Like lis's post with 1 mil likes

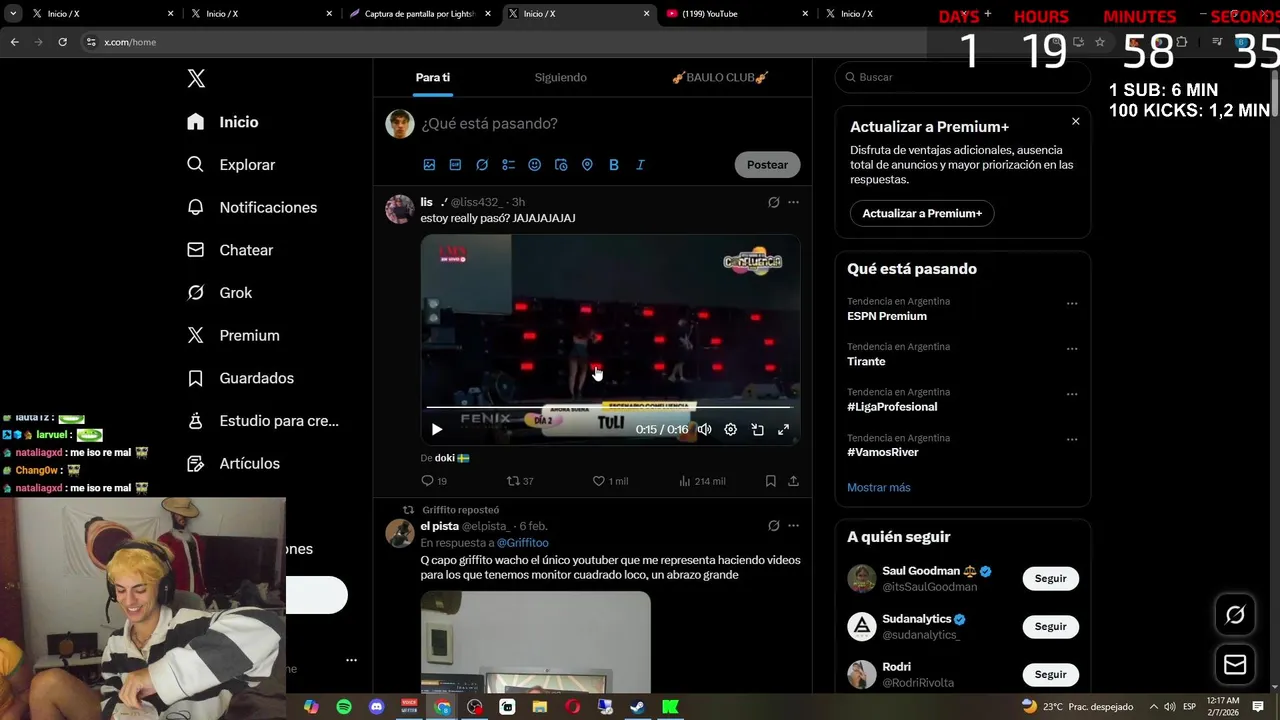610,481
